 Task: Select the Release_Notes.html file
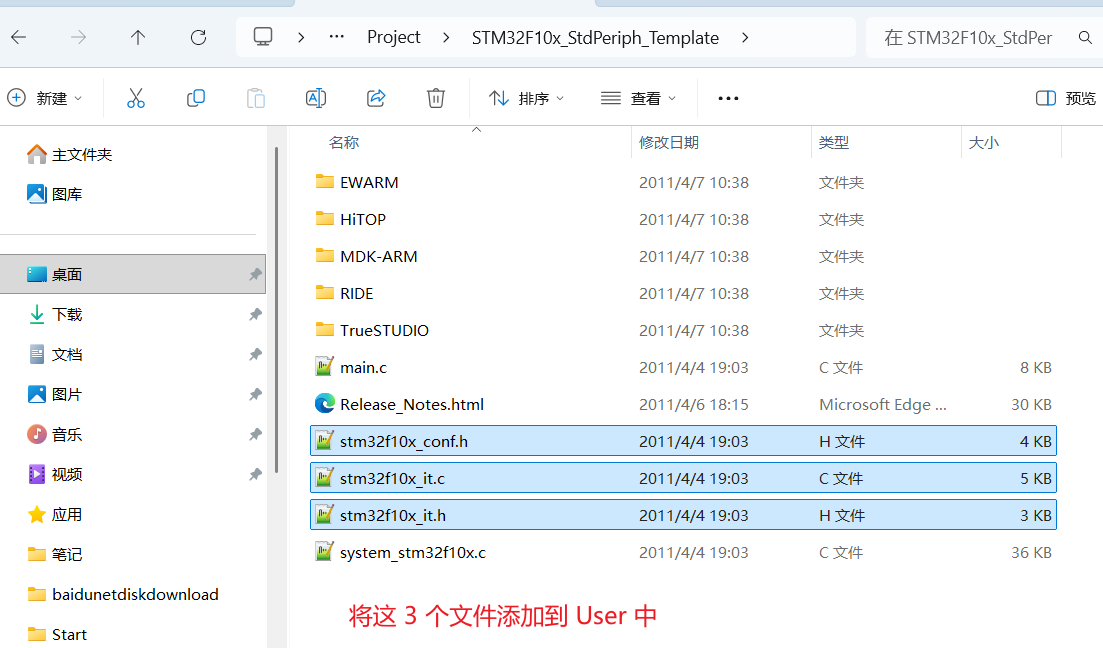coord(683,405)
